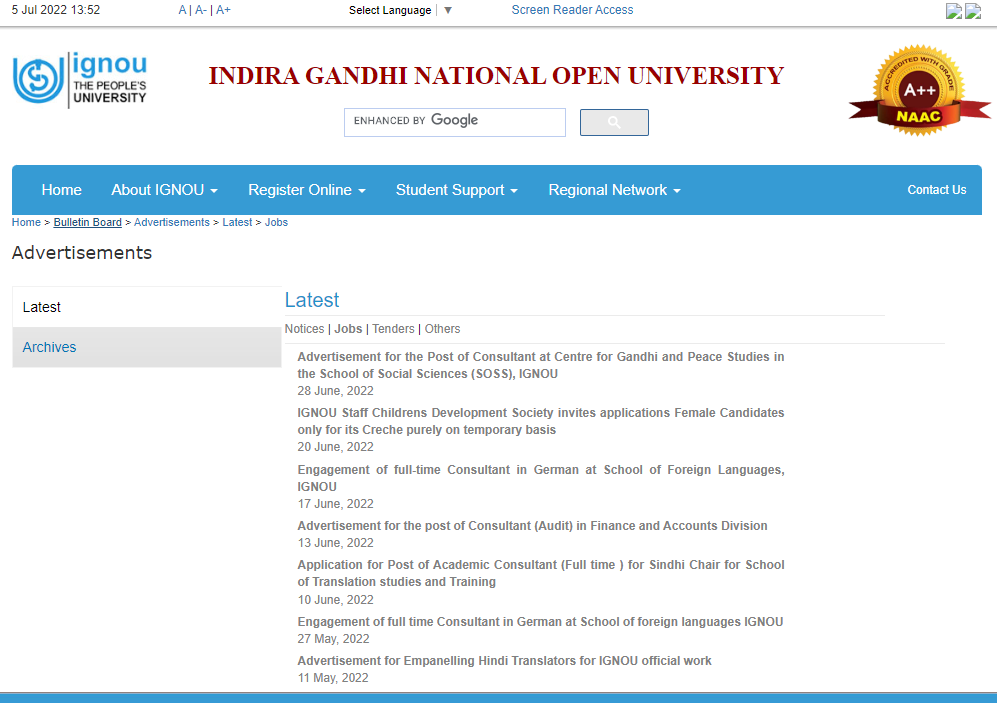Viewport: 997px width, 703px height.
Task: Enlarge text using the A+ icon
Action: coord(222,9)
